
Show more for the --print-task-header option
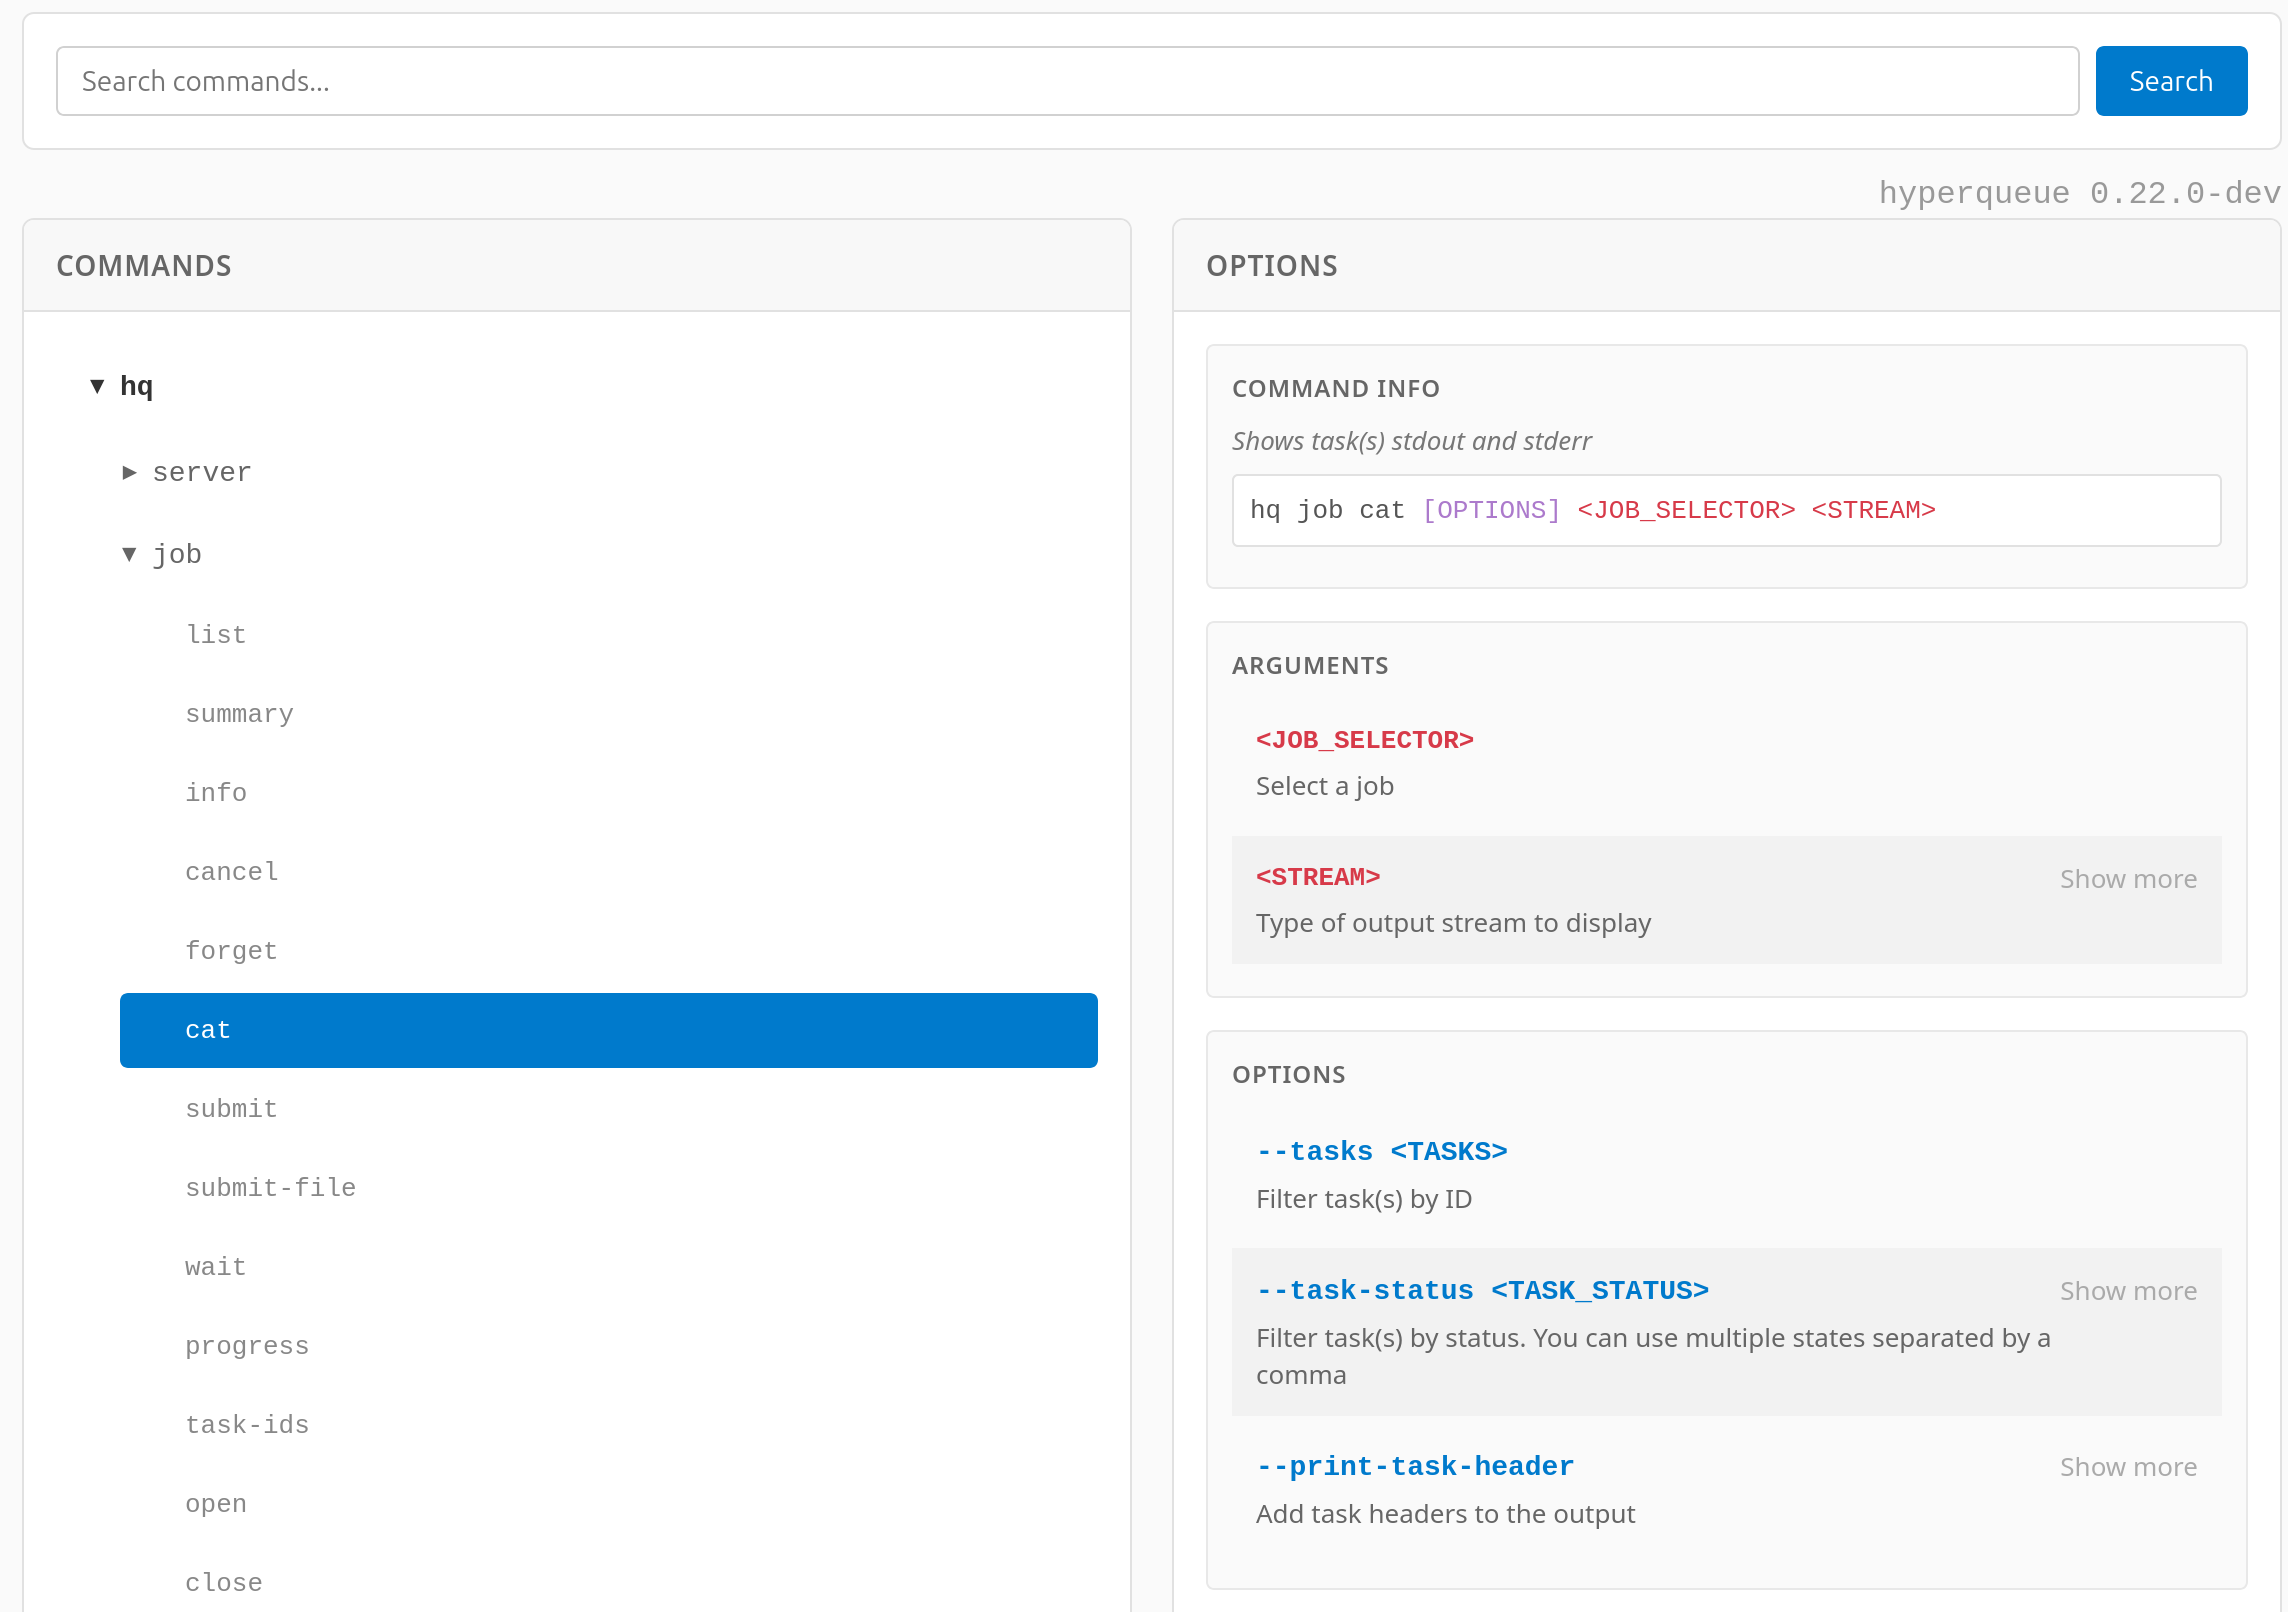2128,1467
